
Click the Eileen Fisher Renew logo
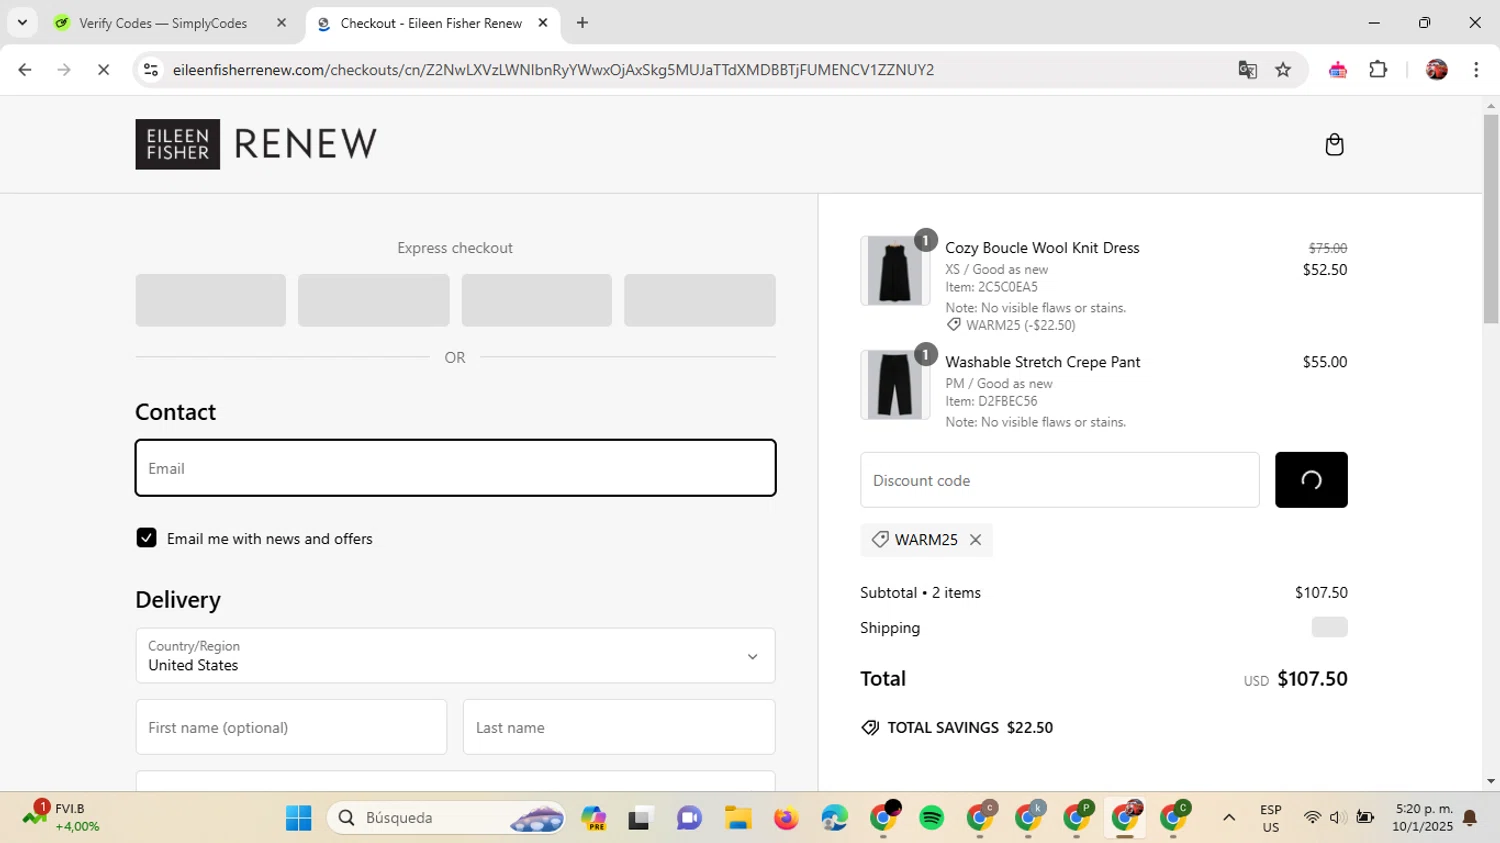(x=256, y=144)
